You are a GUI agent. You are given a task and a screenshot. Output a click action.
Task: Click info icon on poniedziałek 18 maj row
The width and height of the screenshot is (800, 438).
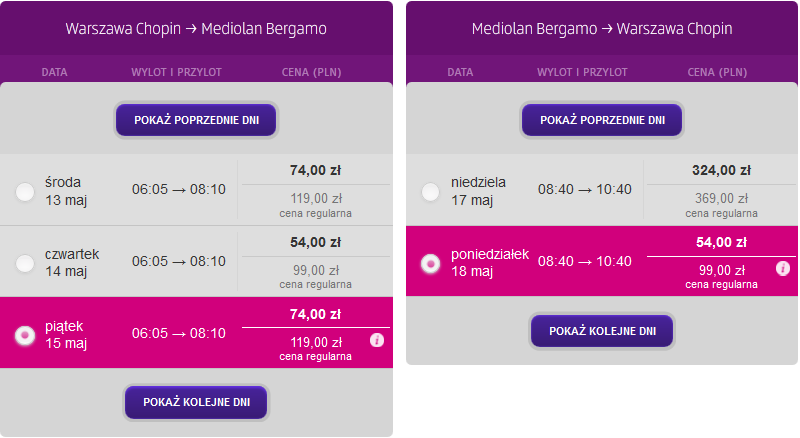pyautogui.click(x=783, y=268)
